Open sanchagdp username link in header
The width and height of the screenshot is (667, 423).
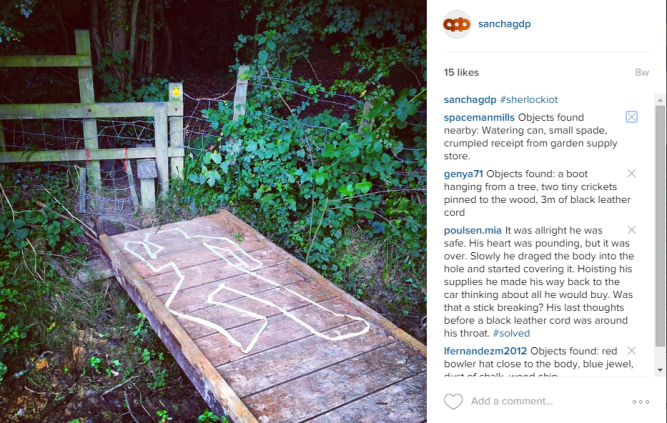coord(504,24)
